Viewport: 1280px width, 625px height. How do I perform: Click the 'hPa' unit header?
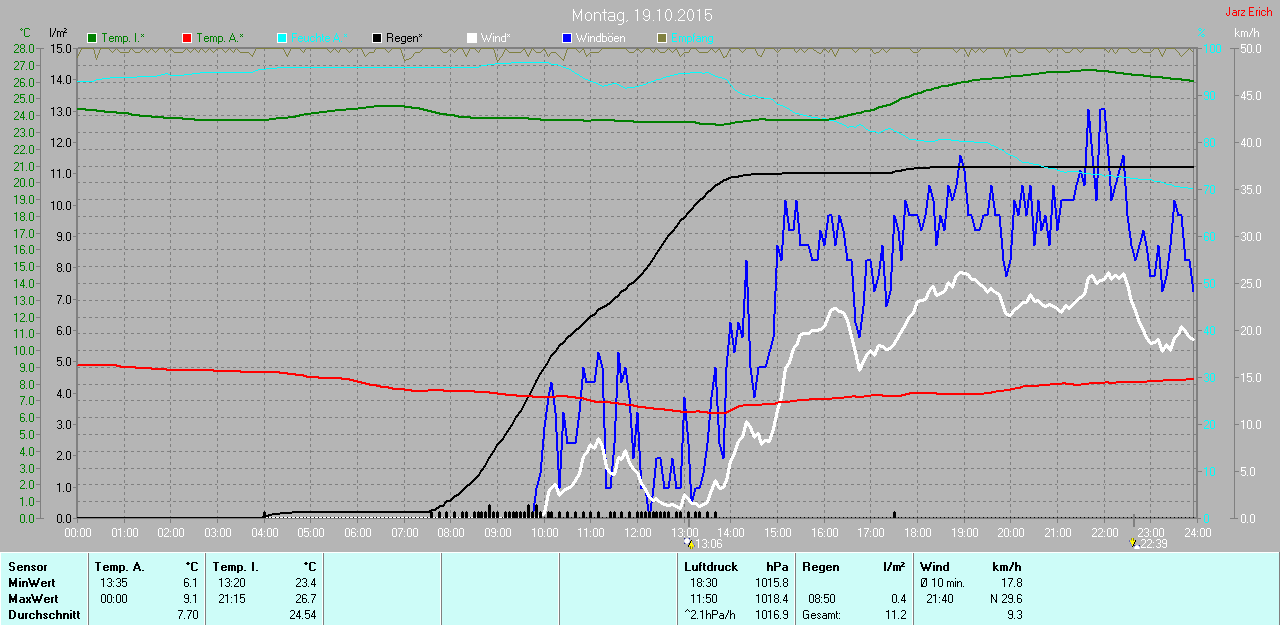click(777, 567)
